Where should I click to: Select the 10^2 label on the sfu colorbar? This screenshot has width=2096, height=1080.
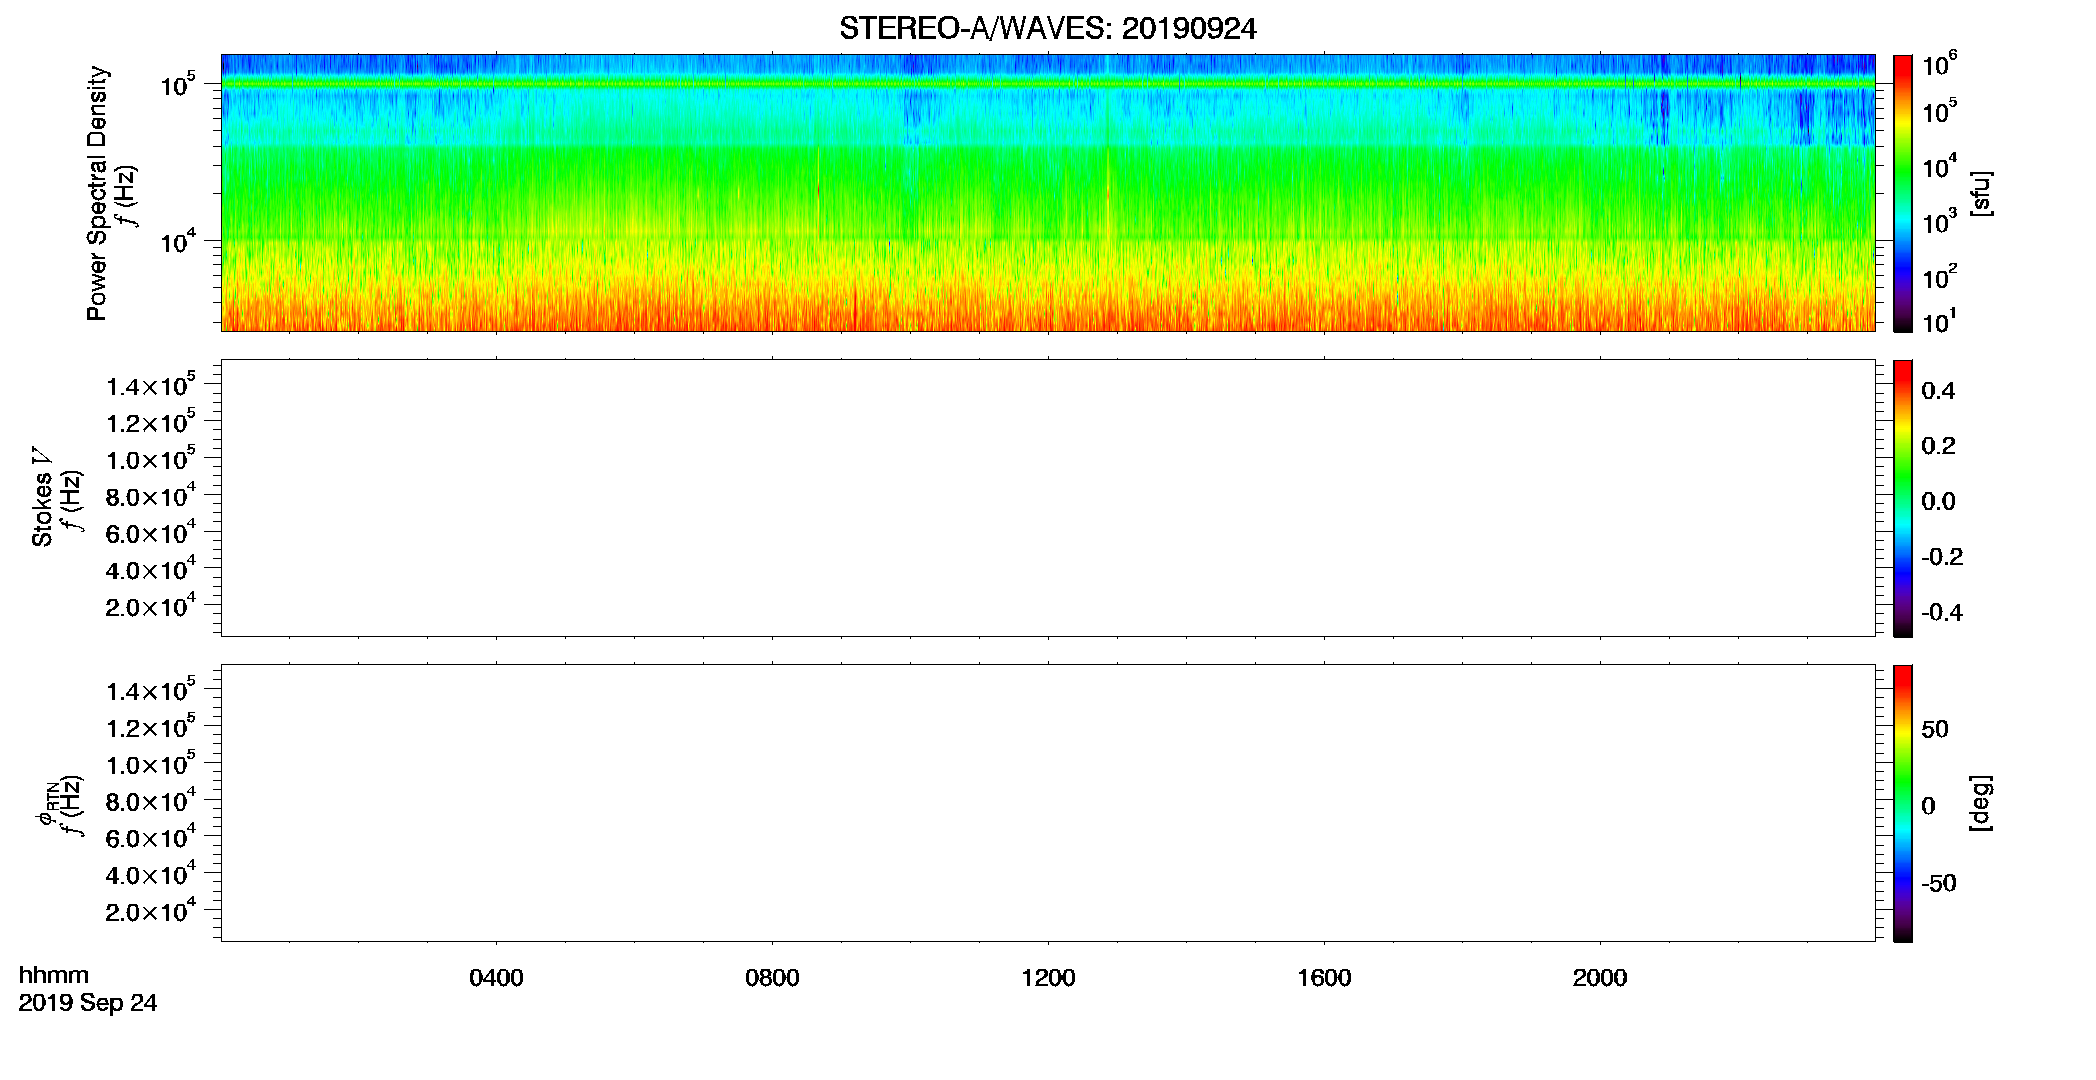(x=1939, y=276)
